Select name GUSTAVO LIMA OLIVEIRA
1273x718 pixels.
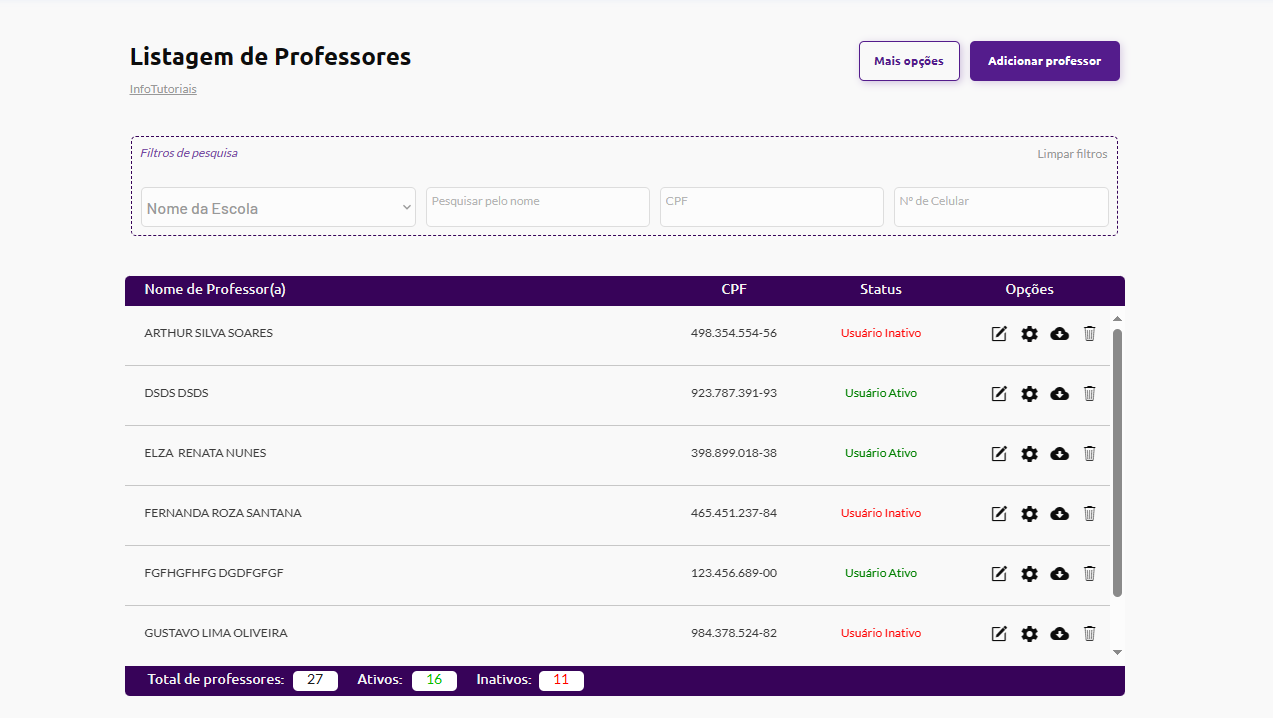(x=216, y=633)
